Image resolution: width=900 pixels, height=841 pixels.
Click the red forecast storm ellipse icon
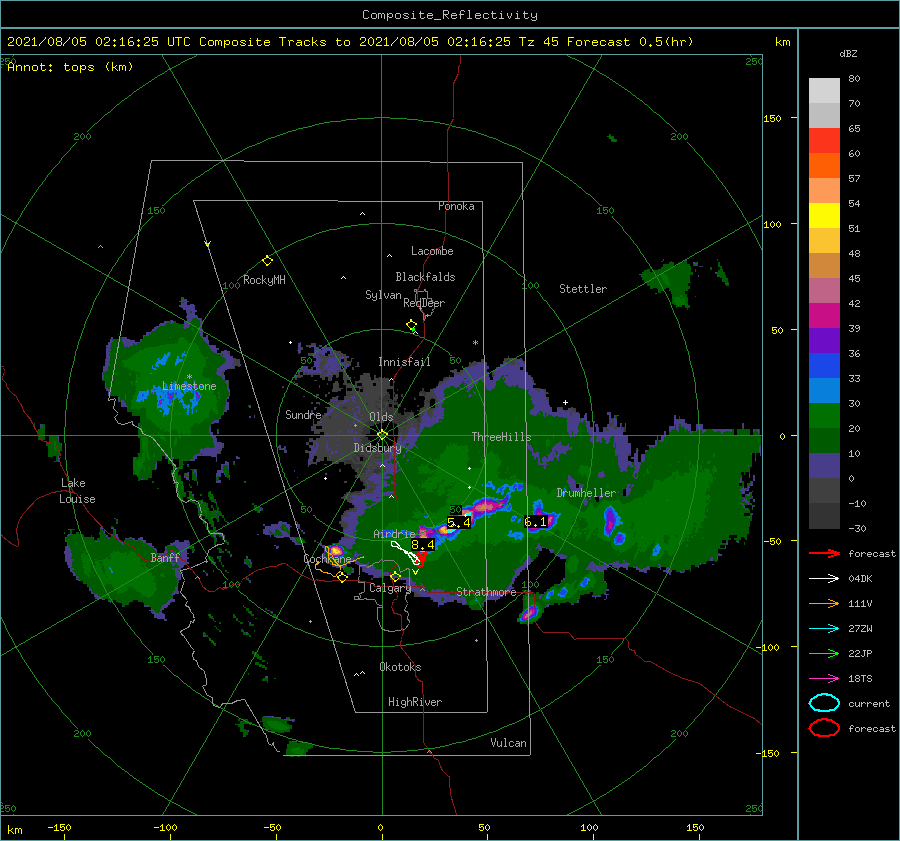(824, 728)
